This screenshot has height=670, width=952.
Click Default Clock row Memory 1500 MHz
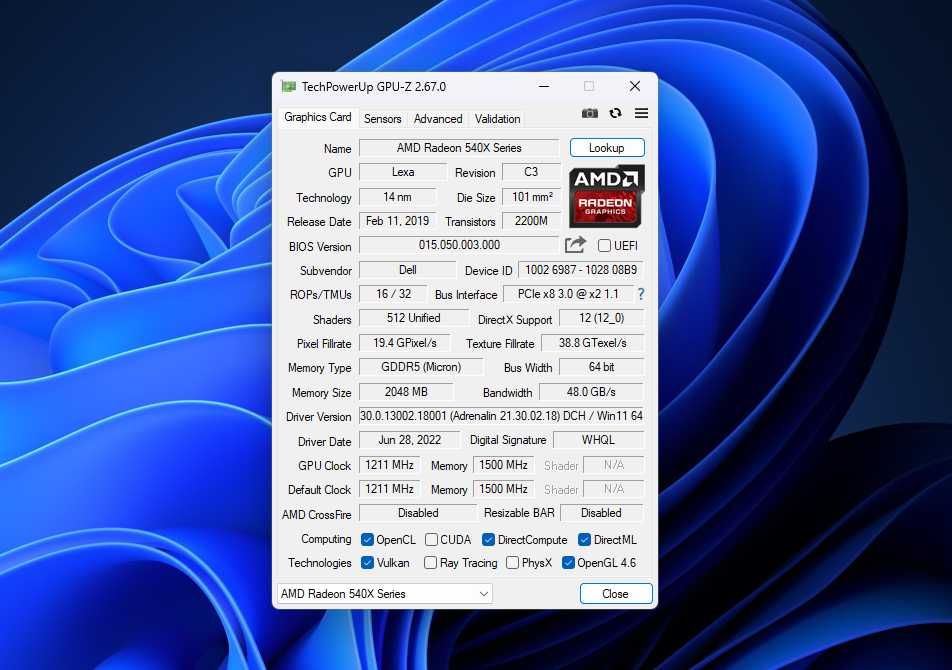503,489
